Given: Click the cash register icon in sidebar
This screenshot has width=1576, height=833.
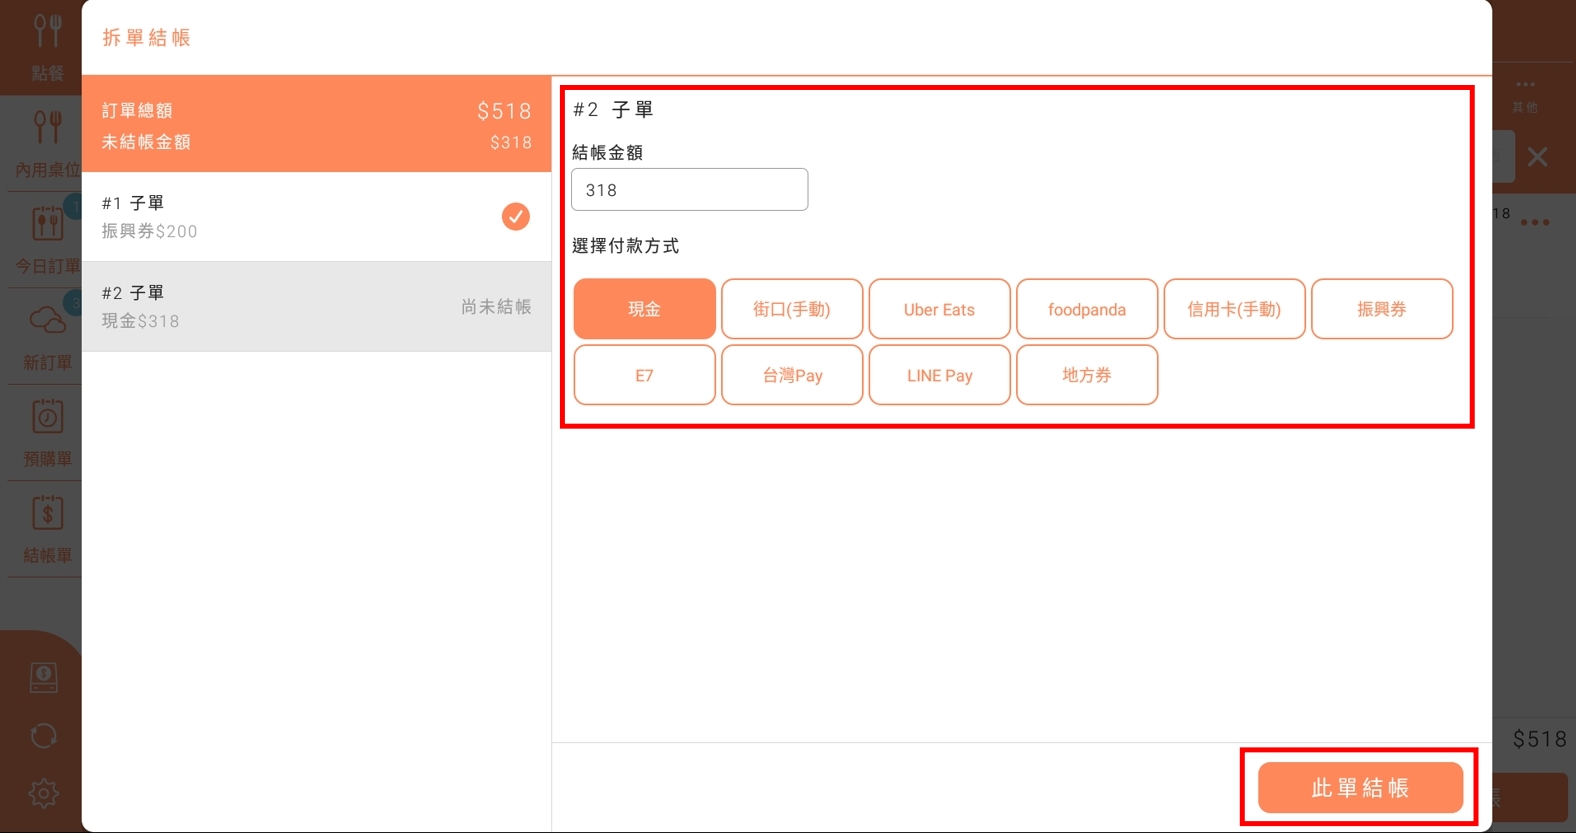Looking at the screenshot, I should (x=43, y=678).
